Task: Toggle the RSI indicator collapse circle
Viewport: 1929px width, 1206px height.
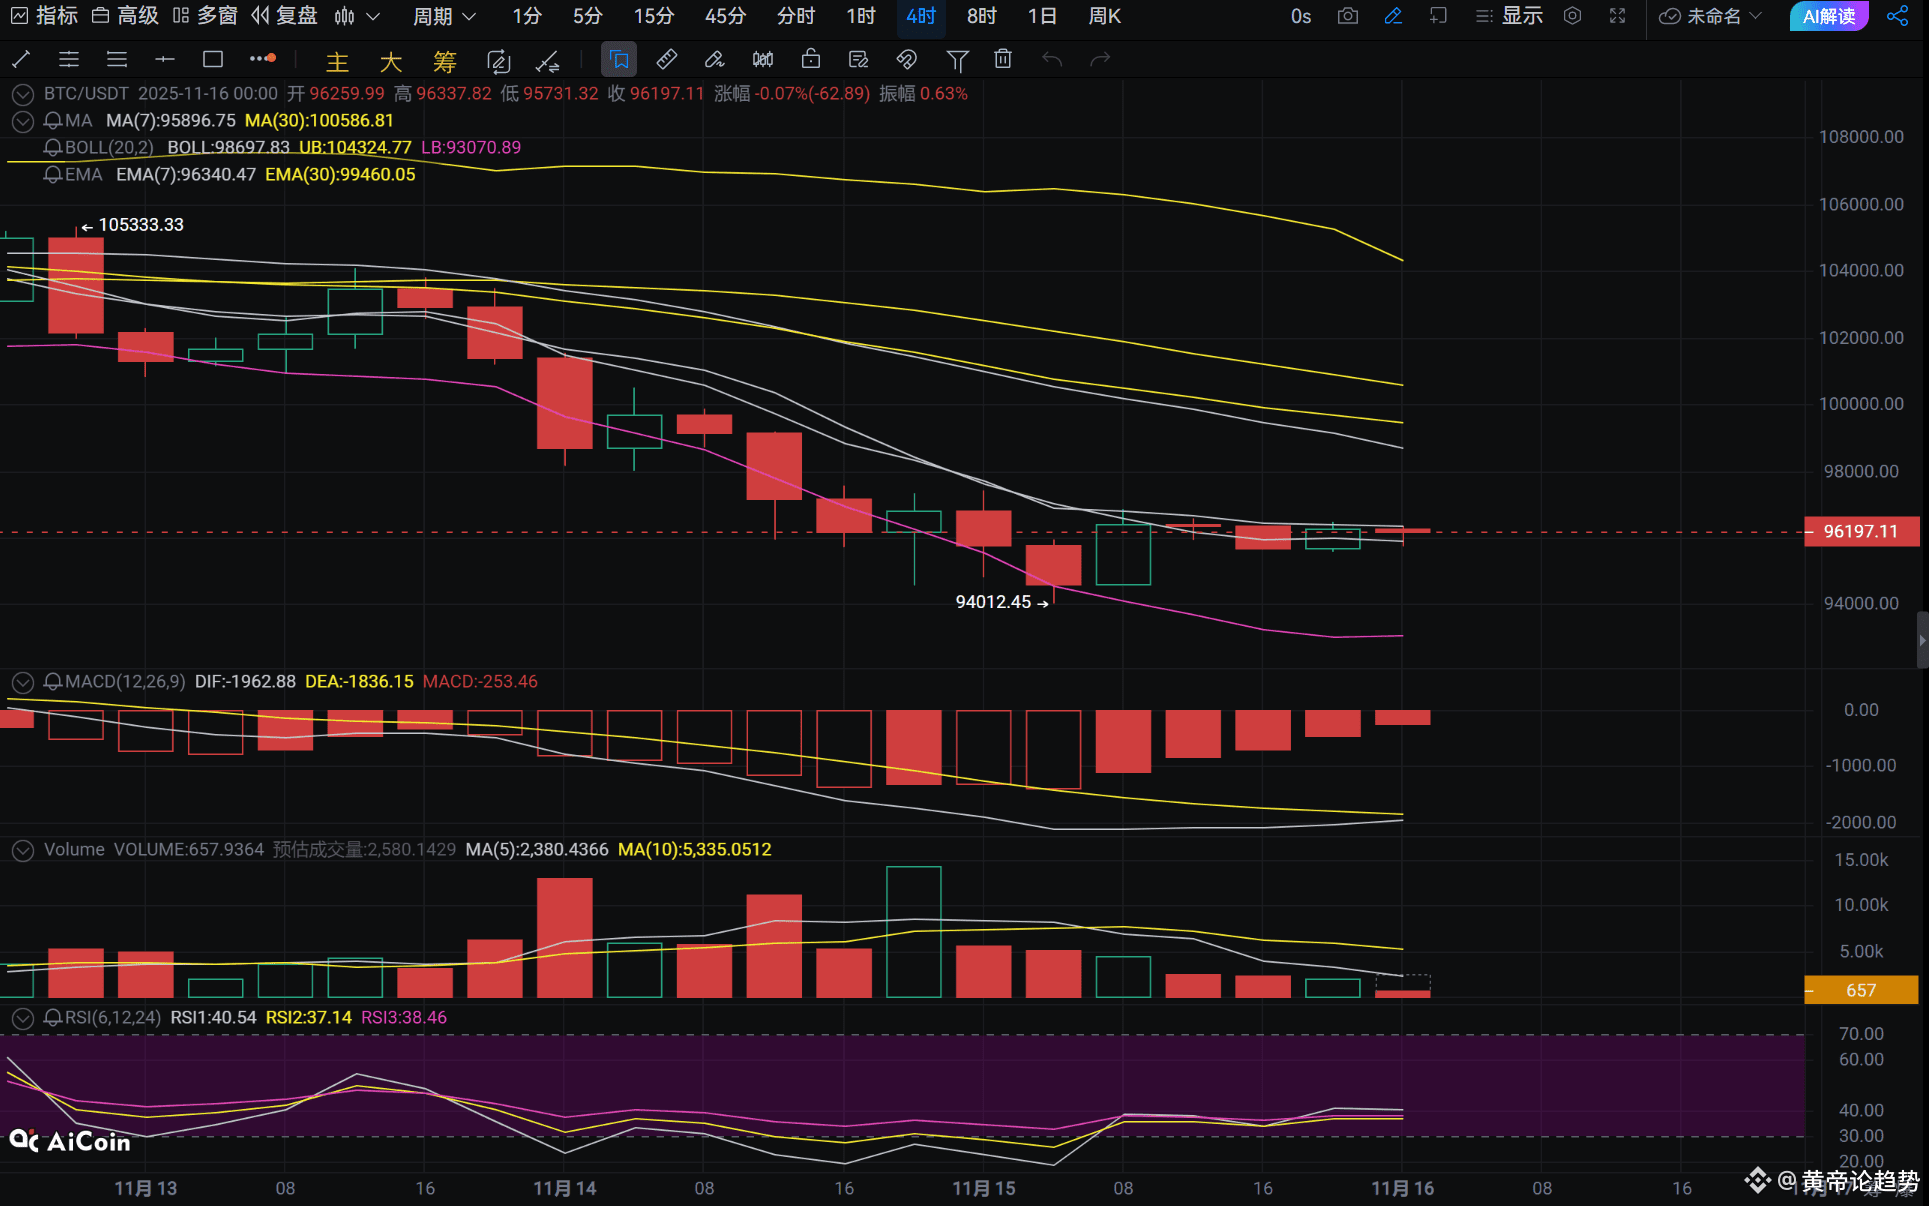Action: 22,1018
